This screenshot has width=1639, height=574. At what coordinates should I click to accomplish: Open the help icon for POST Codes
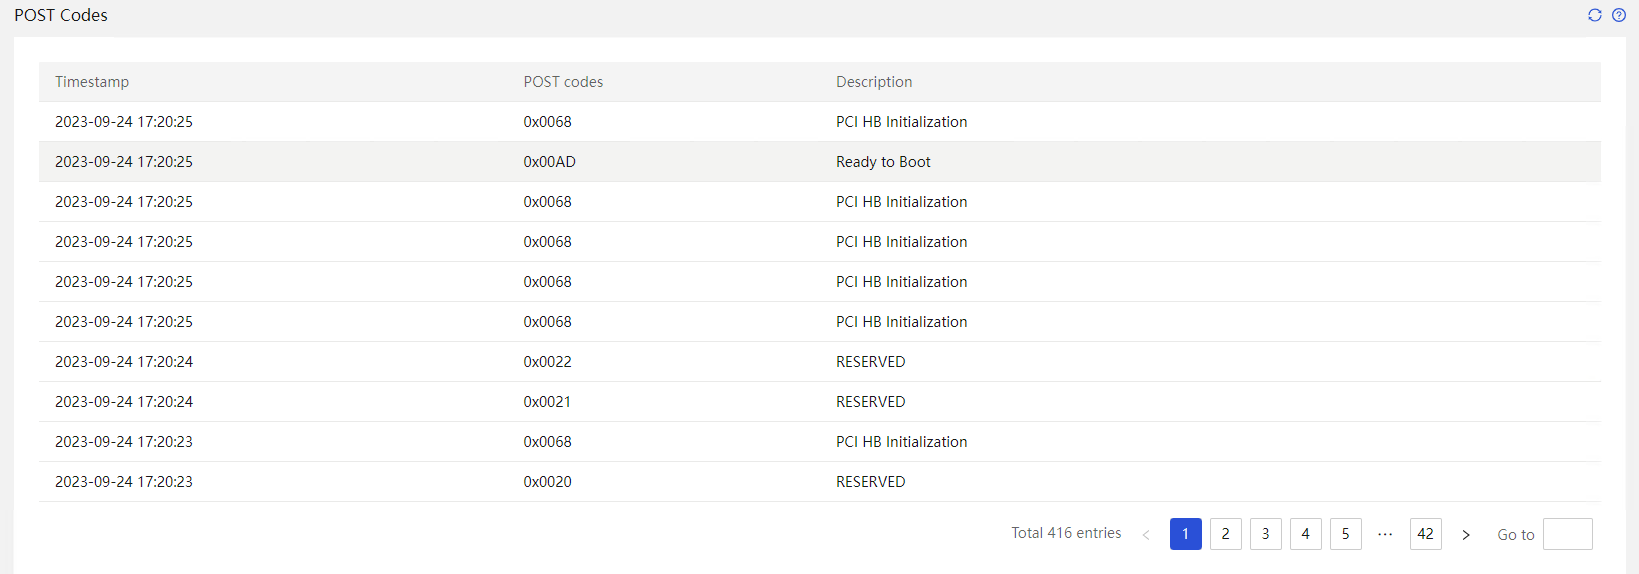pyautogui.click(x=1619, y=15)
